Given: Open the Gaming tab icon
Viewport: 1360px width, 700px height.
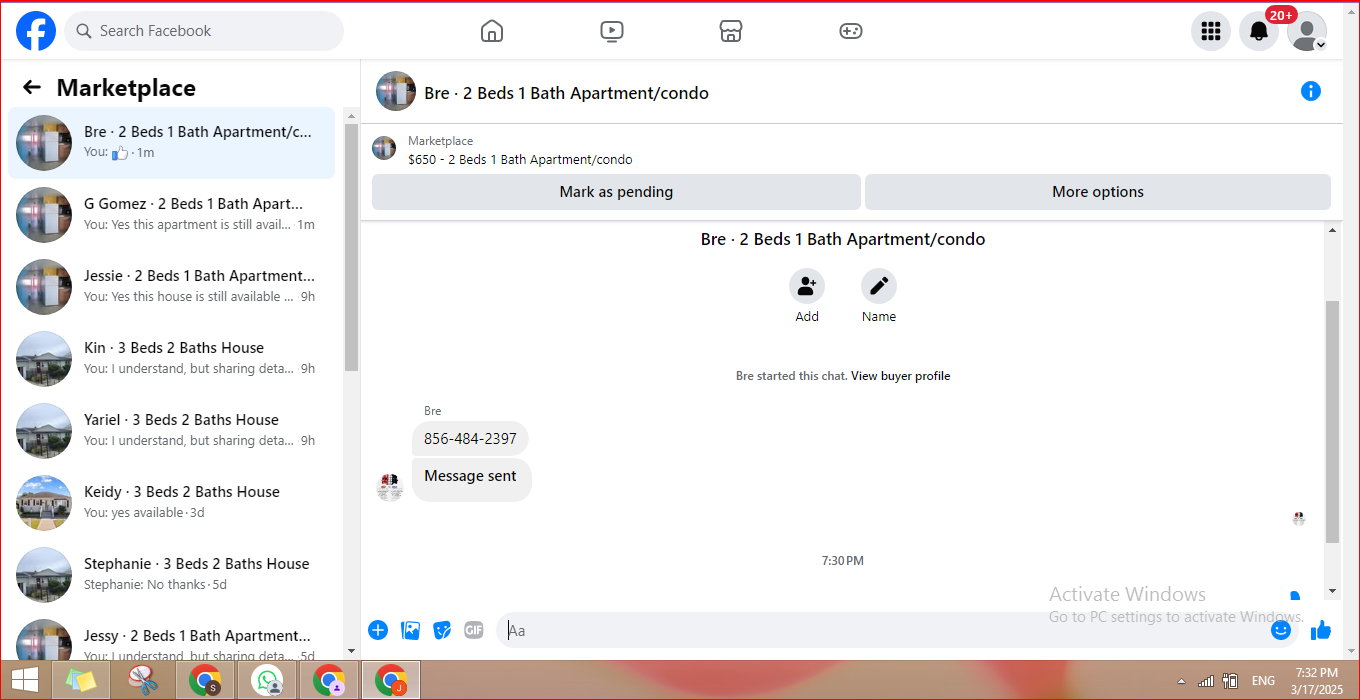Looking at the screenshot, I should click(x=851, y=31).
